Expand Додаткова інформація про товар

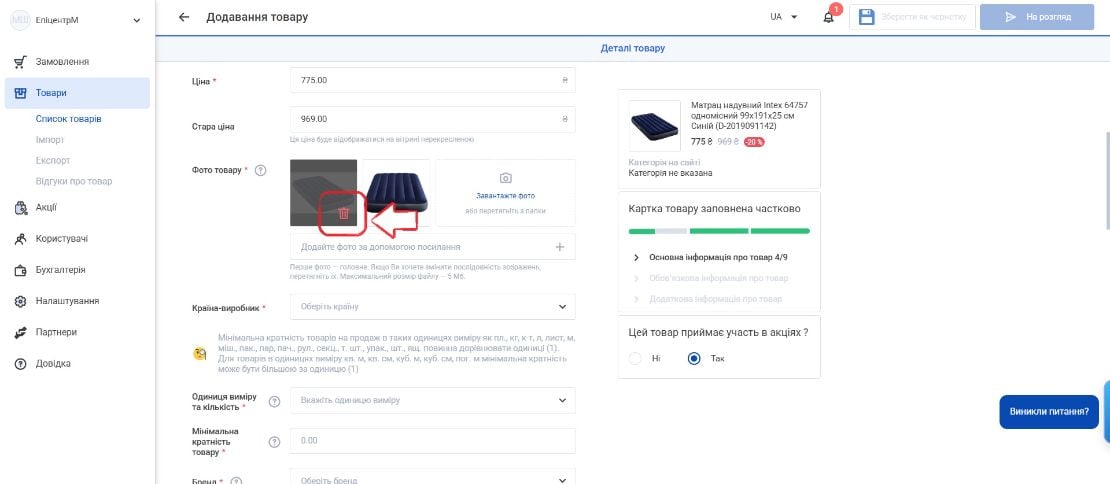pyautogui.click(x=706, y=299)
